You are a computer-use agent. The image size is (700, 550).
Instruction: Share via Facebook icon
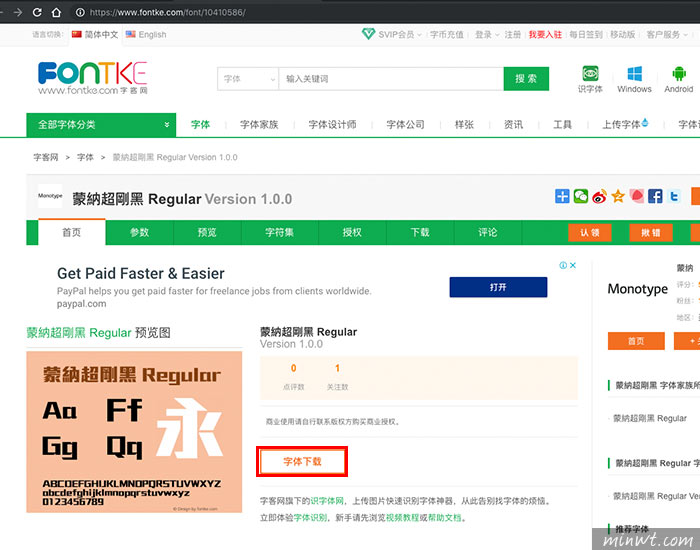(655, 196)
